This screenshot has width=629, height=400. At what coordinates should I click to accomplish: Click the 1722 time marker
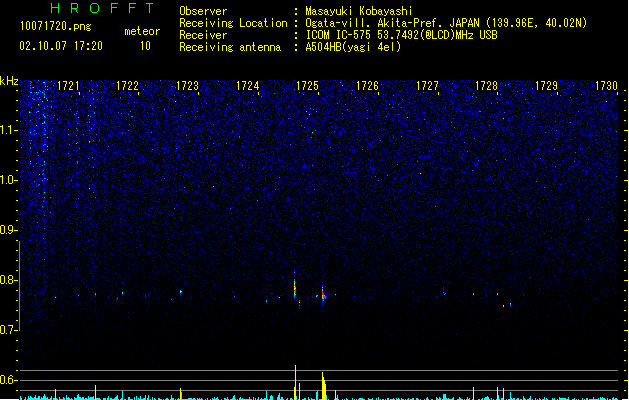click(x=128, y=86)
